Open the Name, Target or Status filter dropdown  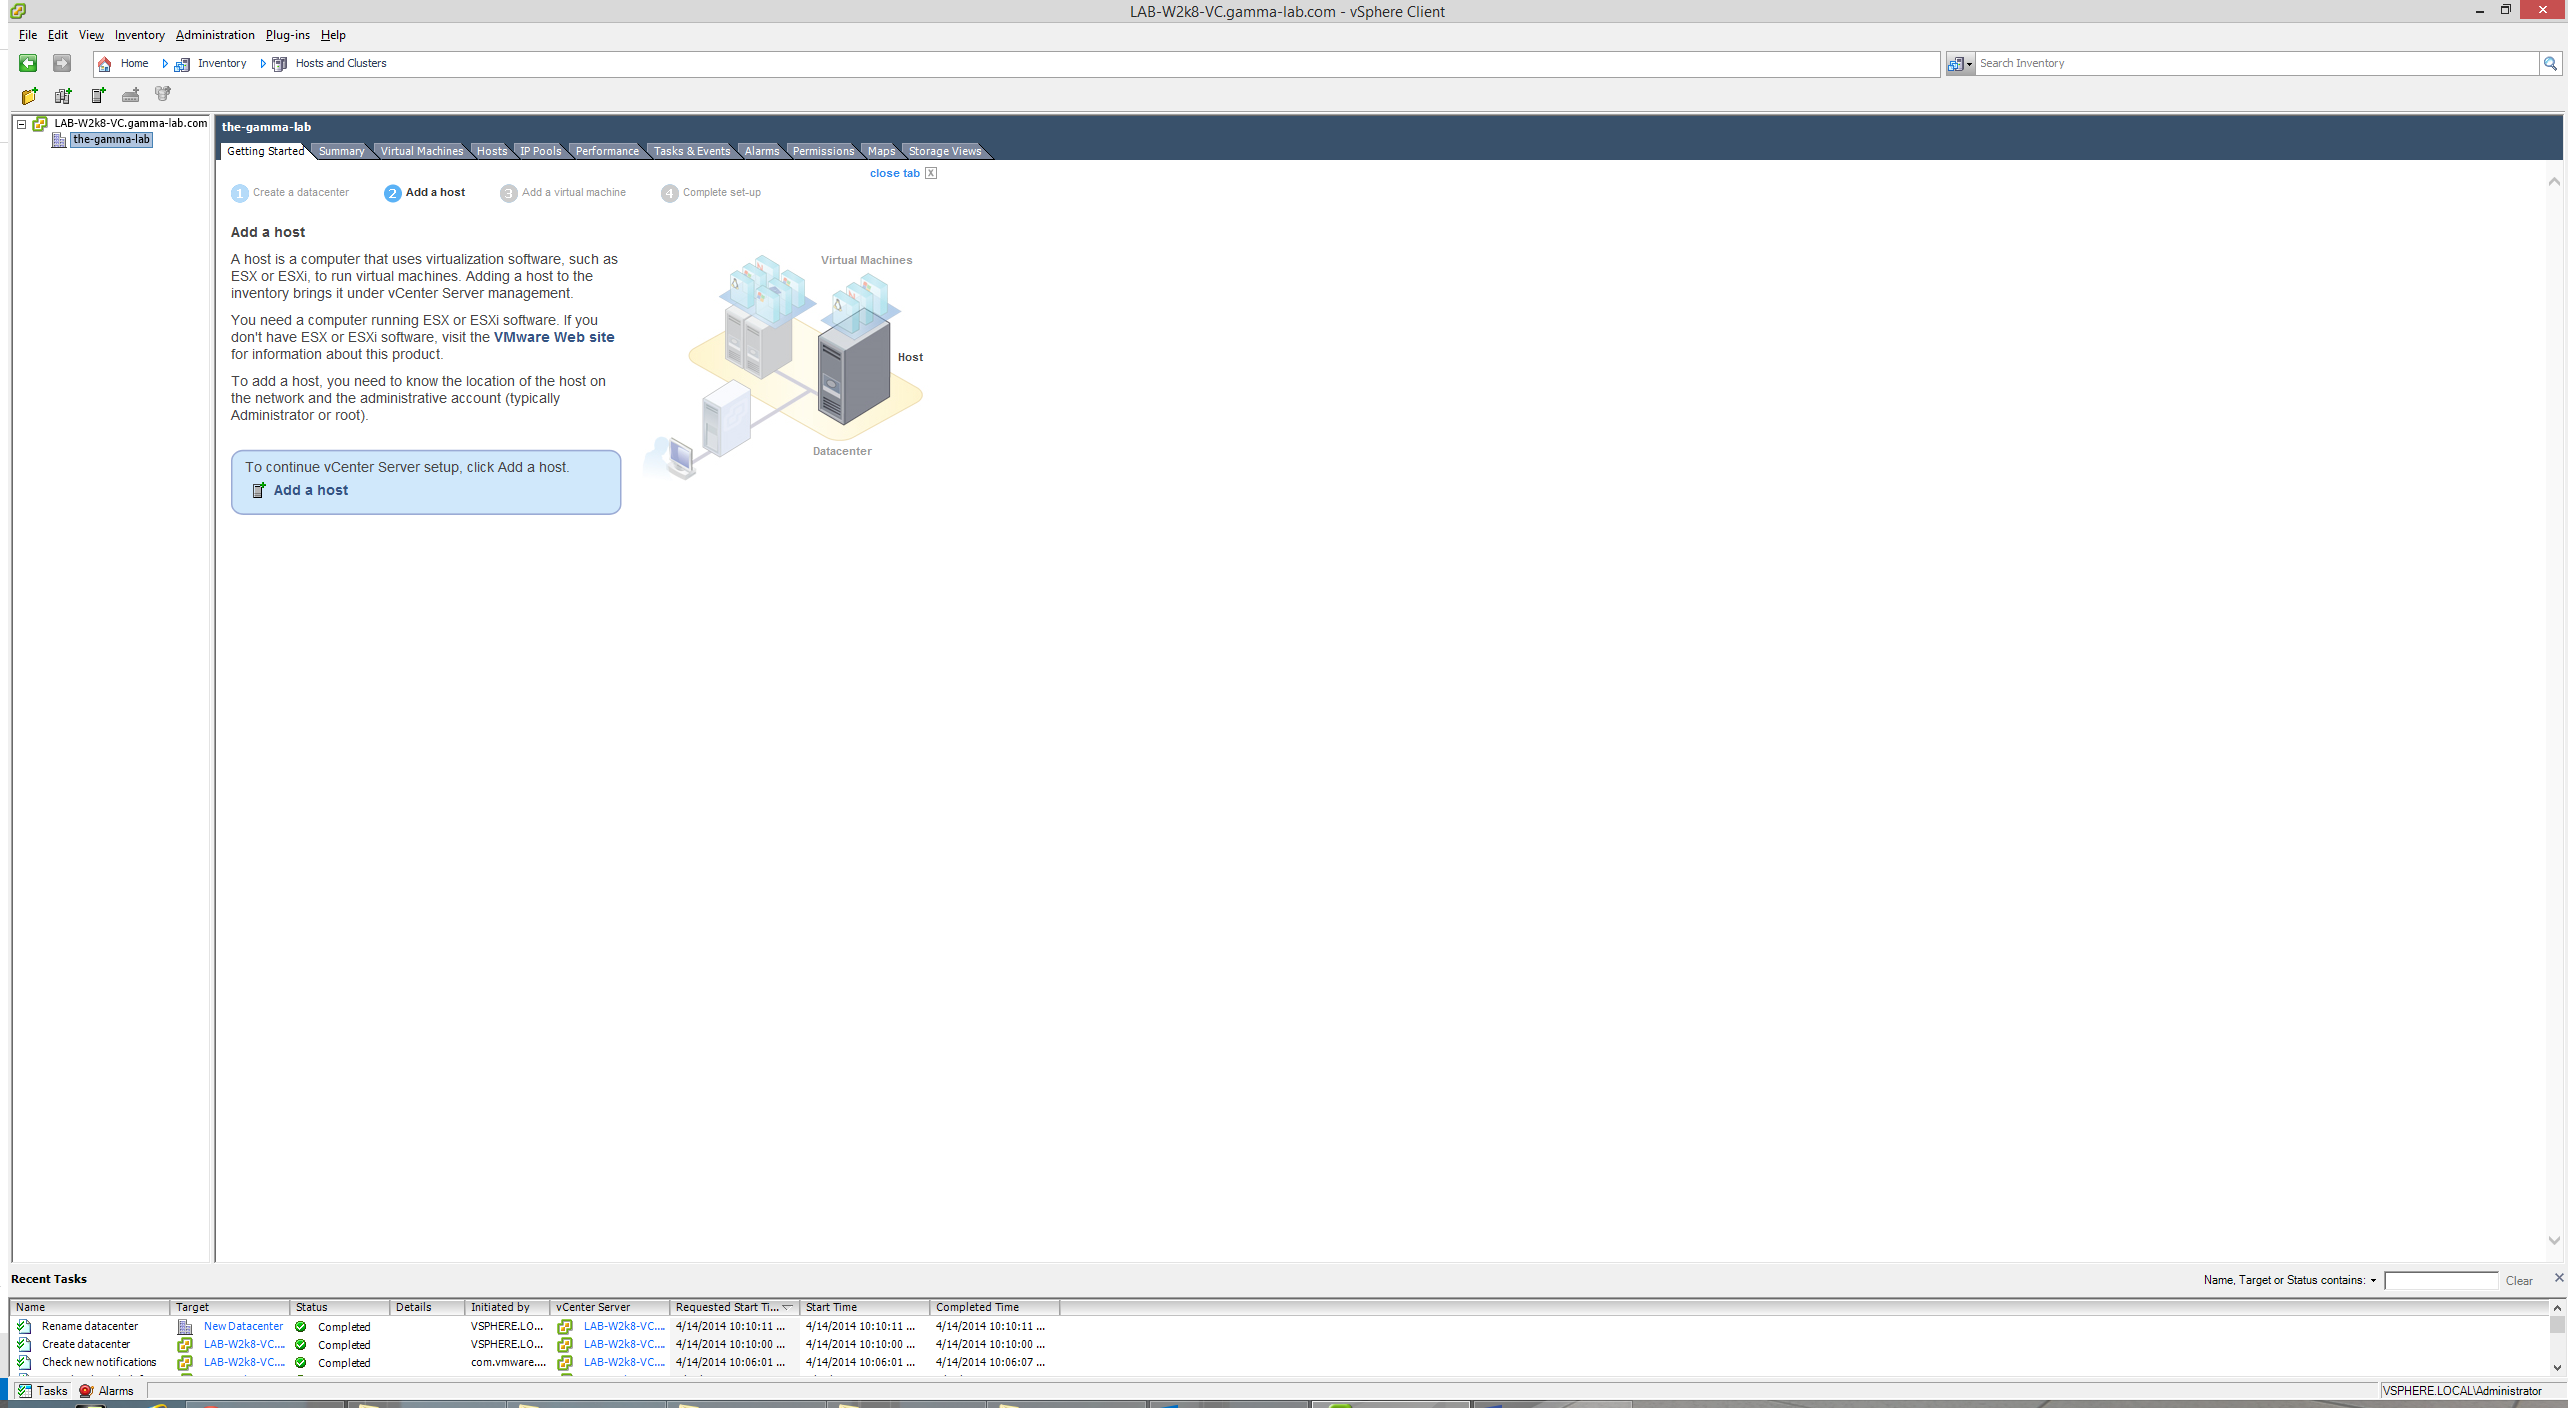2373,1281
